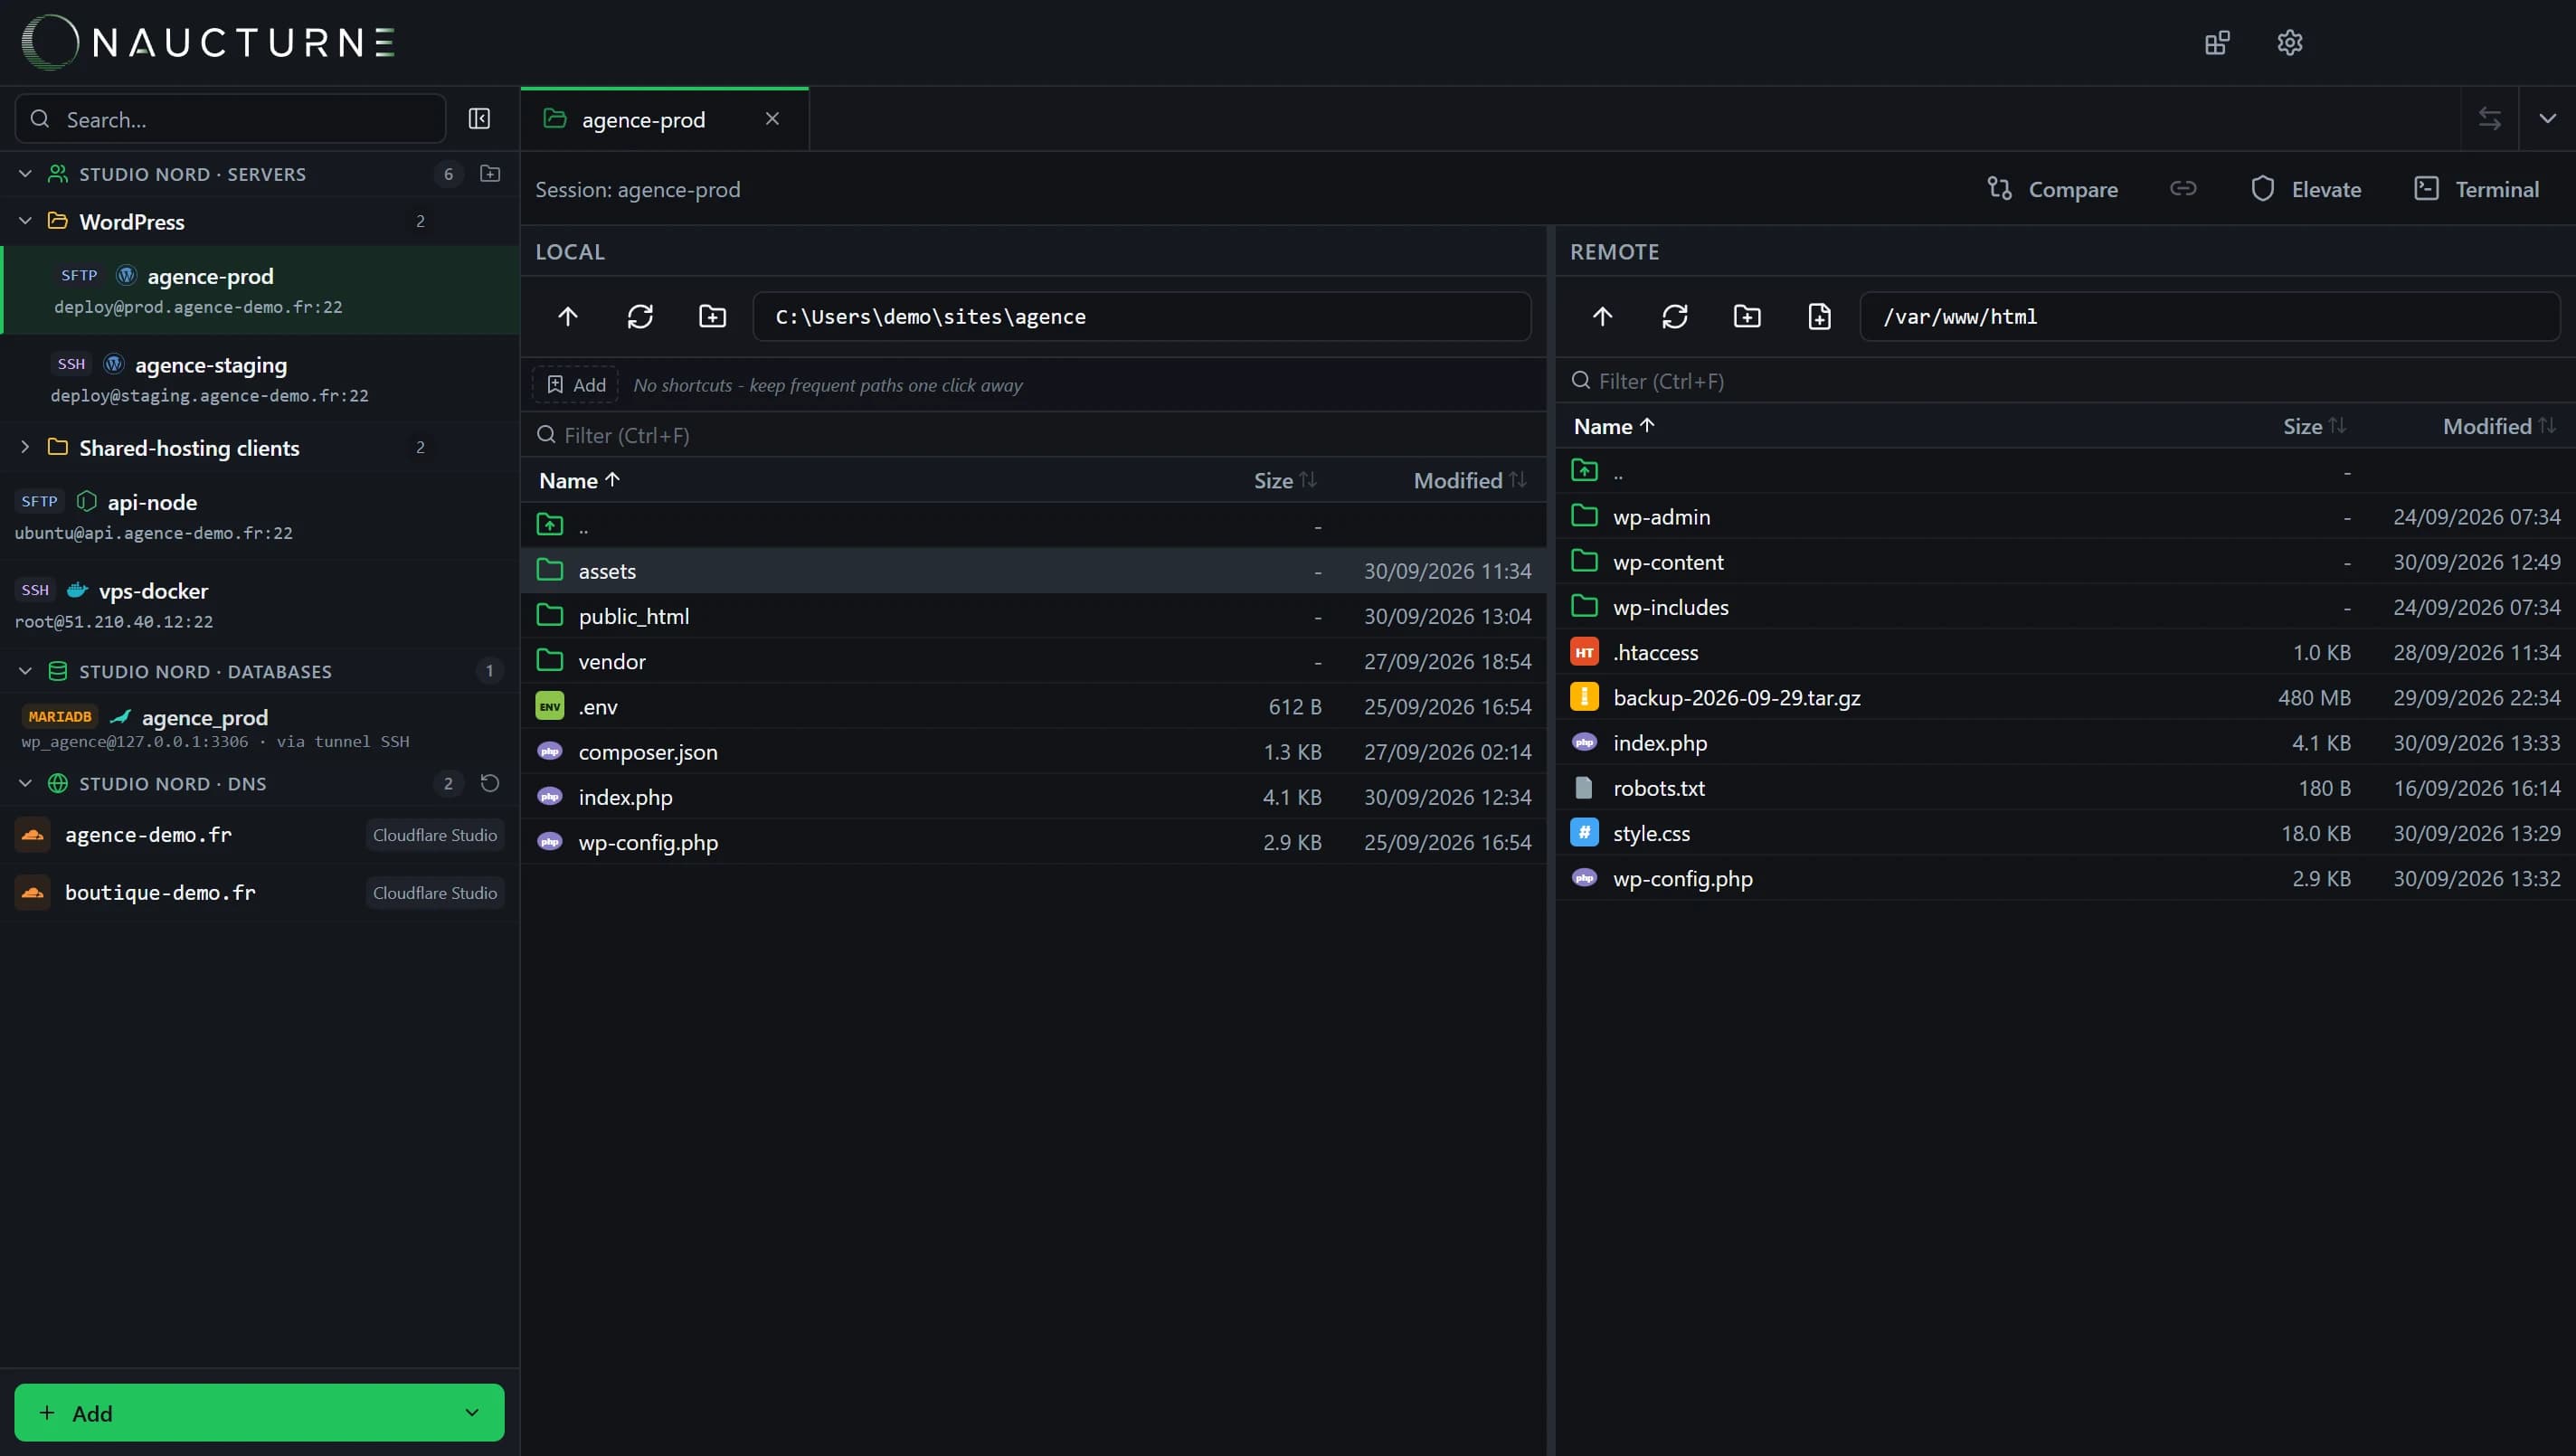Open remote parent directory row

point(2065,471)
